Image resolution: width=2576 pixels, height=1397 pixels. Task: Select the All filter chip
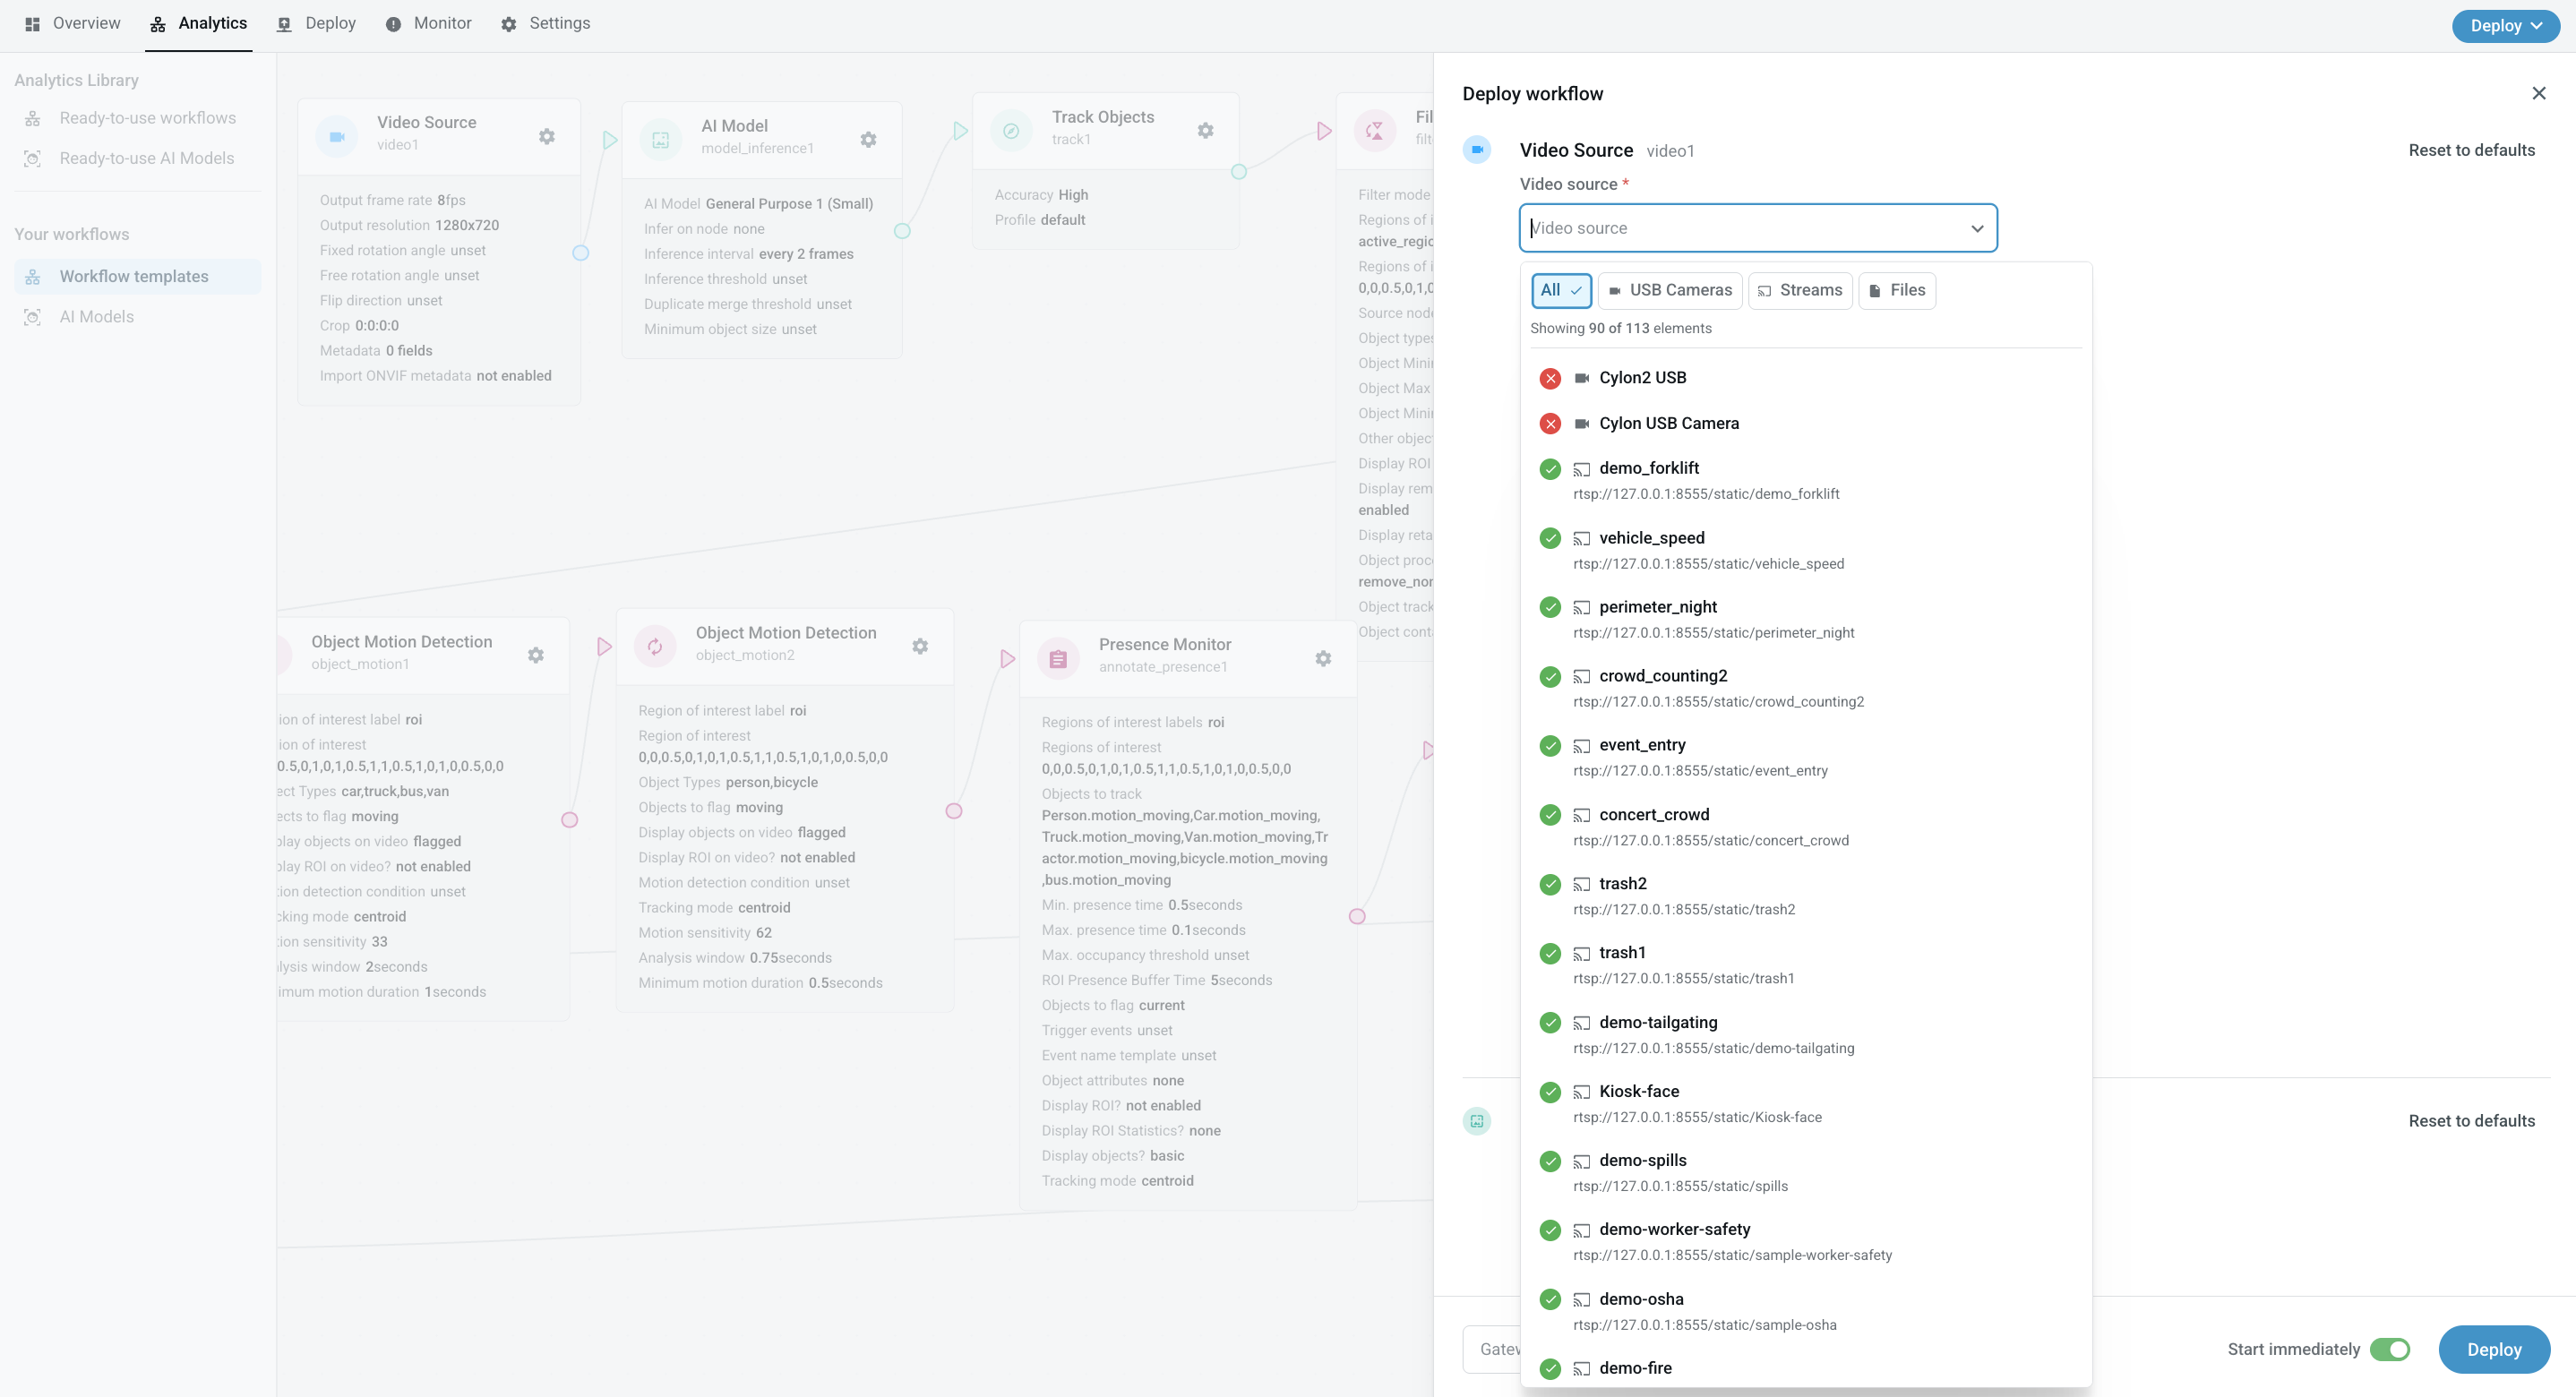tap(1560, 290)
